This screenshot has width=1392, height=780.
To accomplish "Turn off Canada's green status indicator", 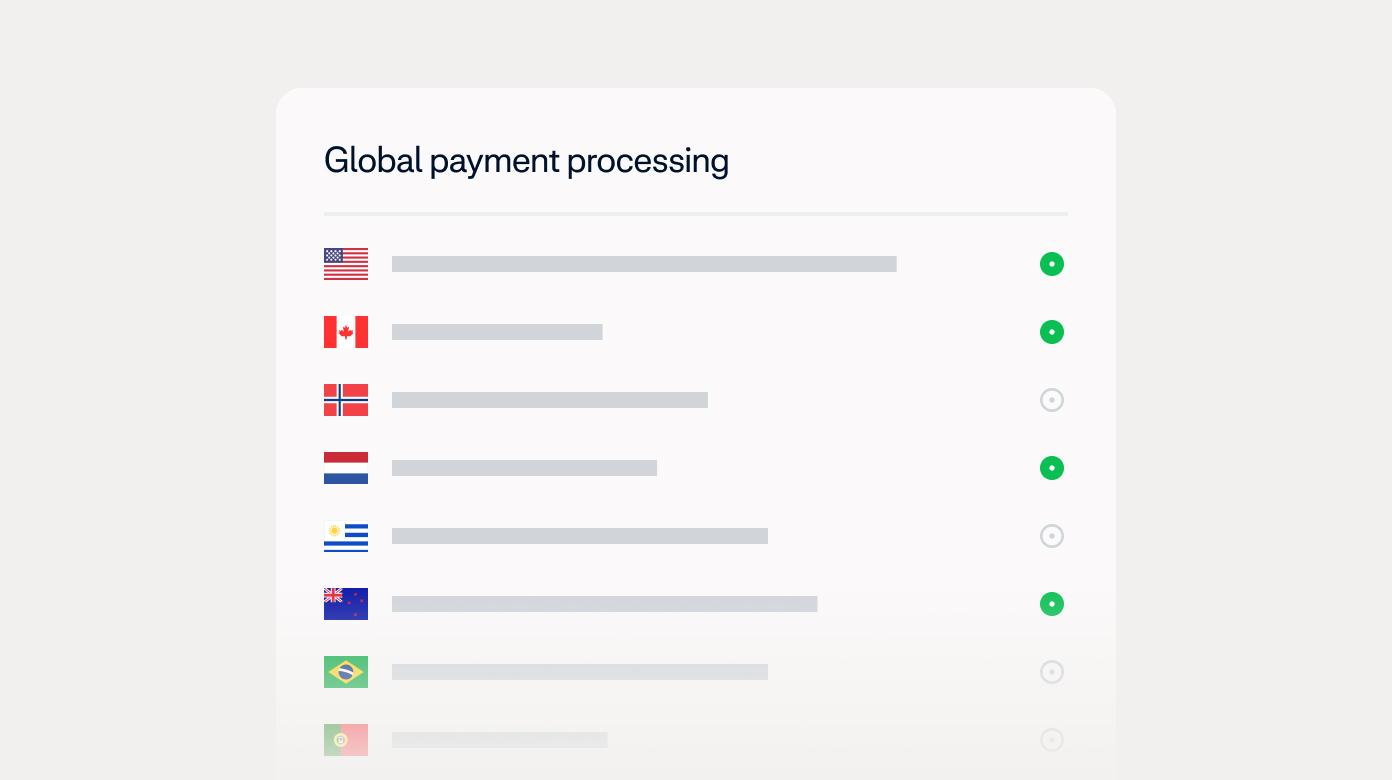I will 1052,332.
